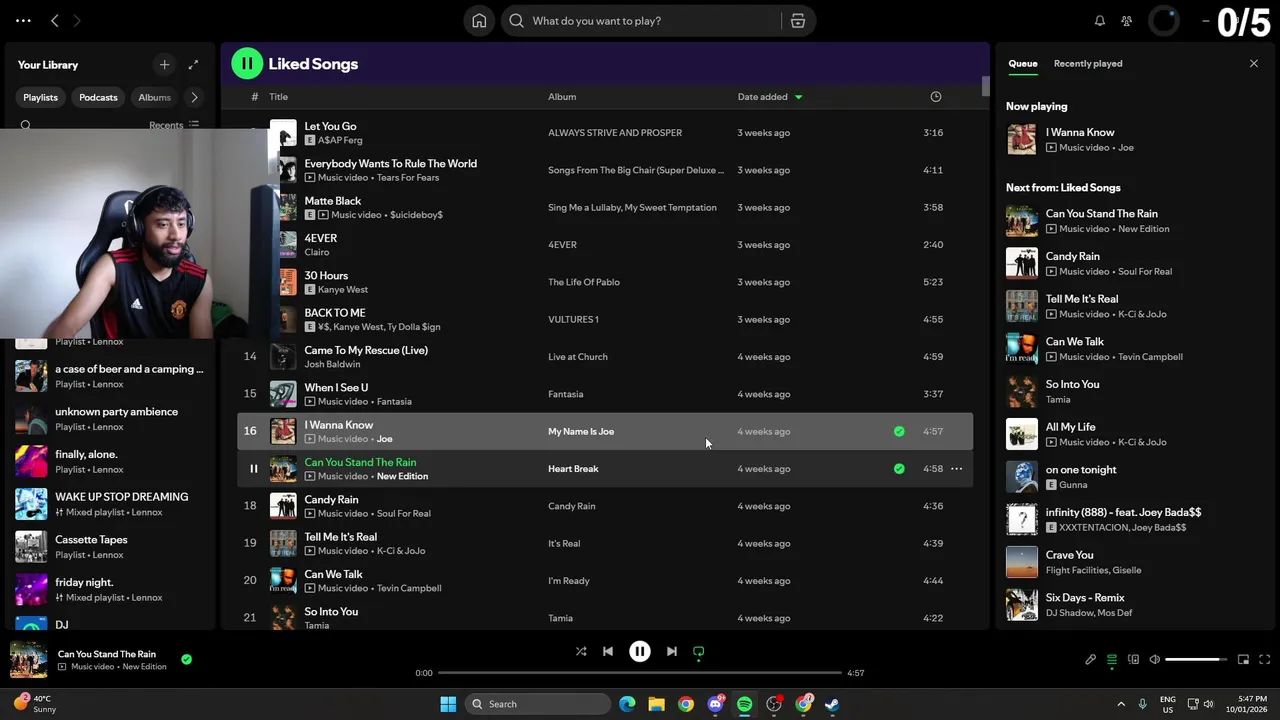Screen dimensions: 1280x720
Task: Select 'Six Days - Remix' in queue
Action: click(x=1133, y=605)
